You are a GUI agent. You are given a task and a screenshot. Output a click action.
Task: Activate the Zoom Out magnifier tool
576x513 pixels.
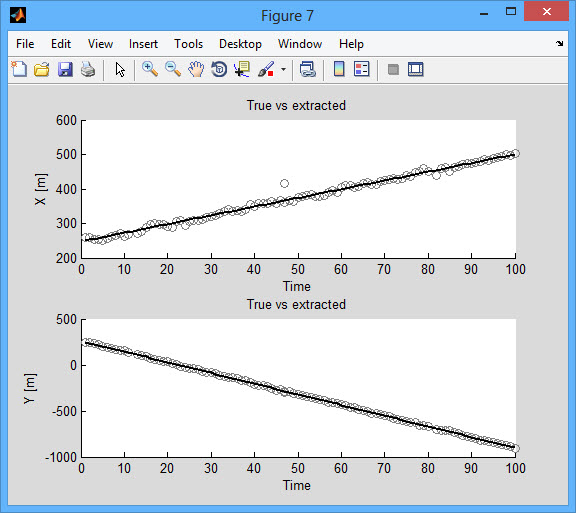pos(173,69)
